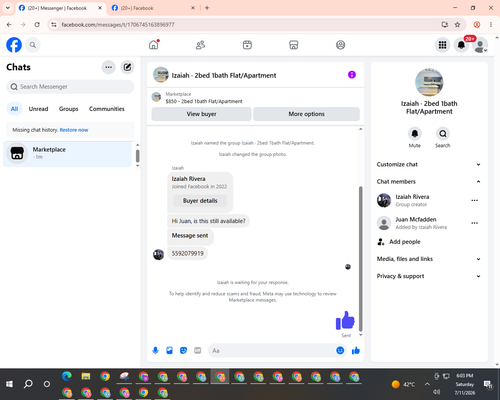The image size is (500, 400).
Task: Click the Buyer details button
Action: click(x=200, y=201)
